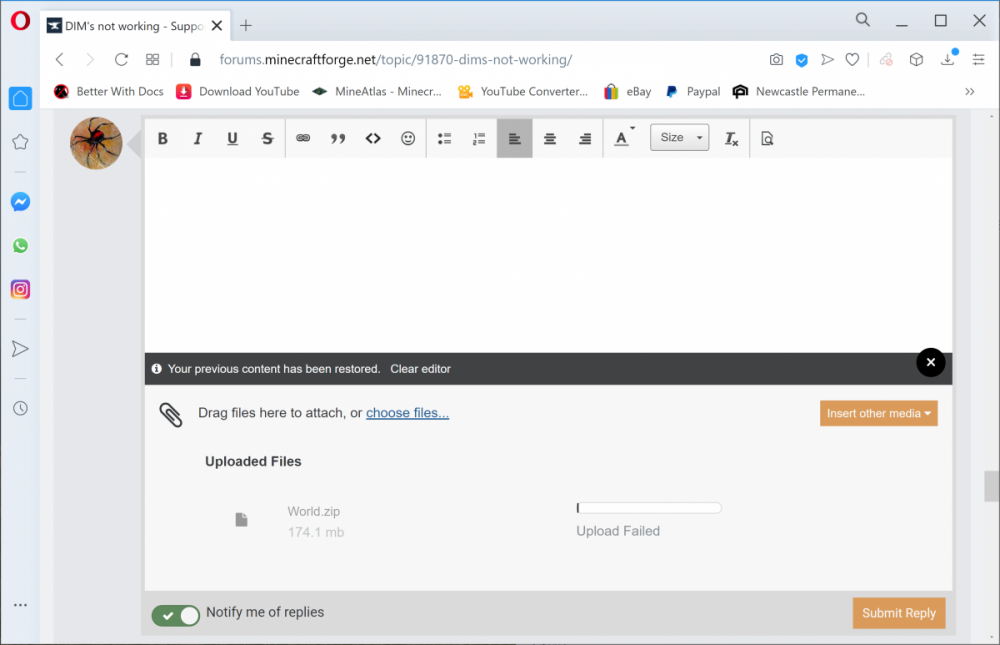Open WhatsApp in sidebar
1000x645 pixels.
point(20,246)
